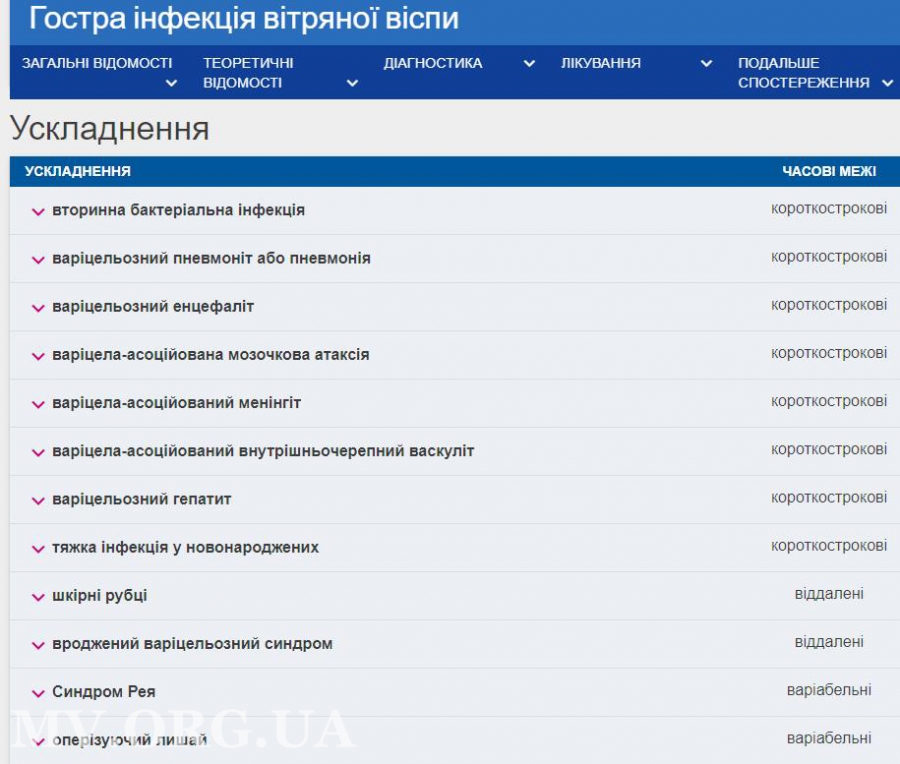This screenshot has width=900, height=764.
Task: Click the УСКЛАДНЕННЯ column header
Action: pyautogui.click(x=78, y=171)
